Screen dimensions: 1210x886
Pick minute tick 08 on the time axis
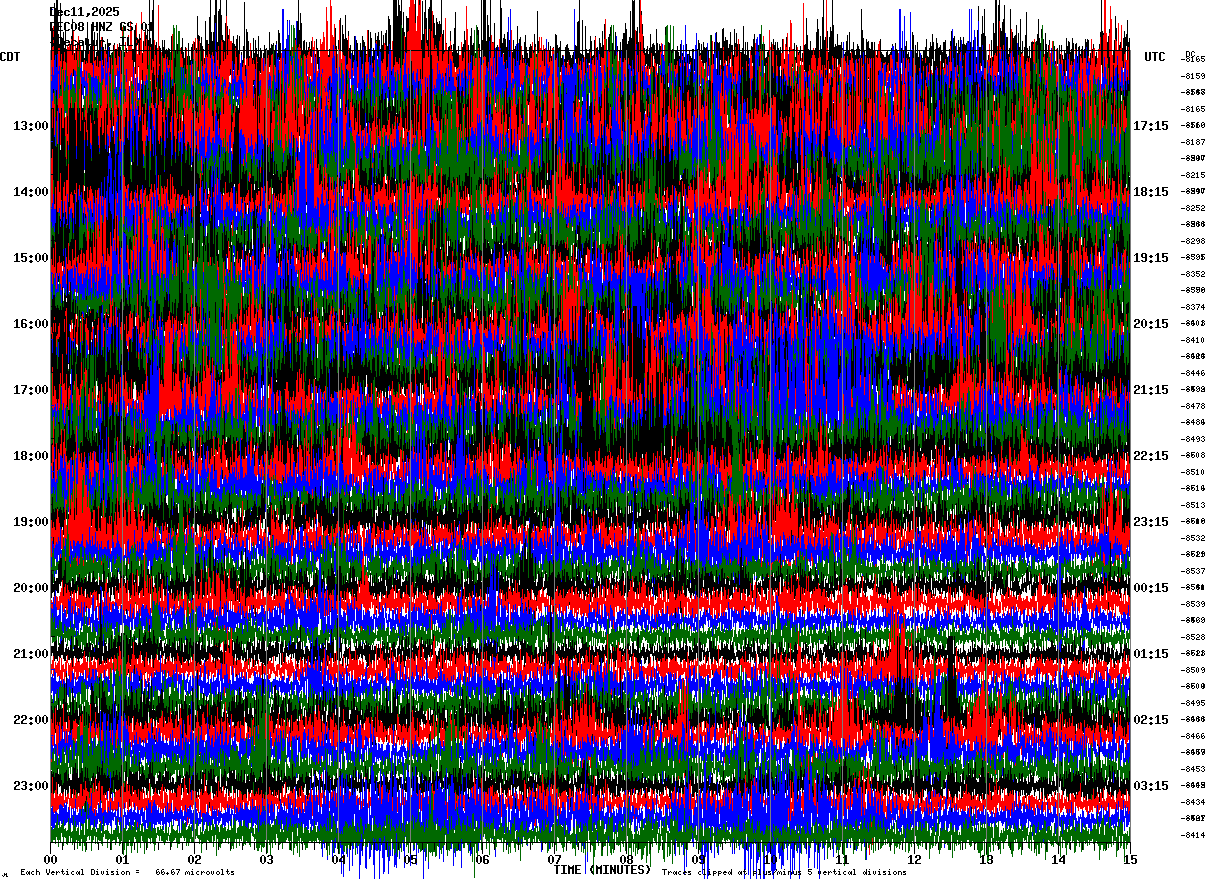[x=627, y=859]
